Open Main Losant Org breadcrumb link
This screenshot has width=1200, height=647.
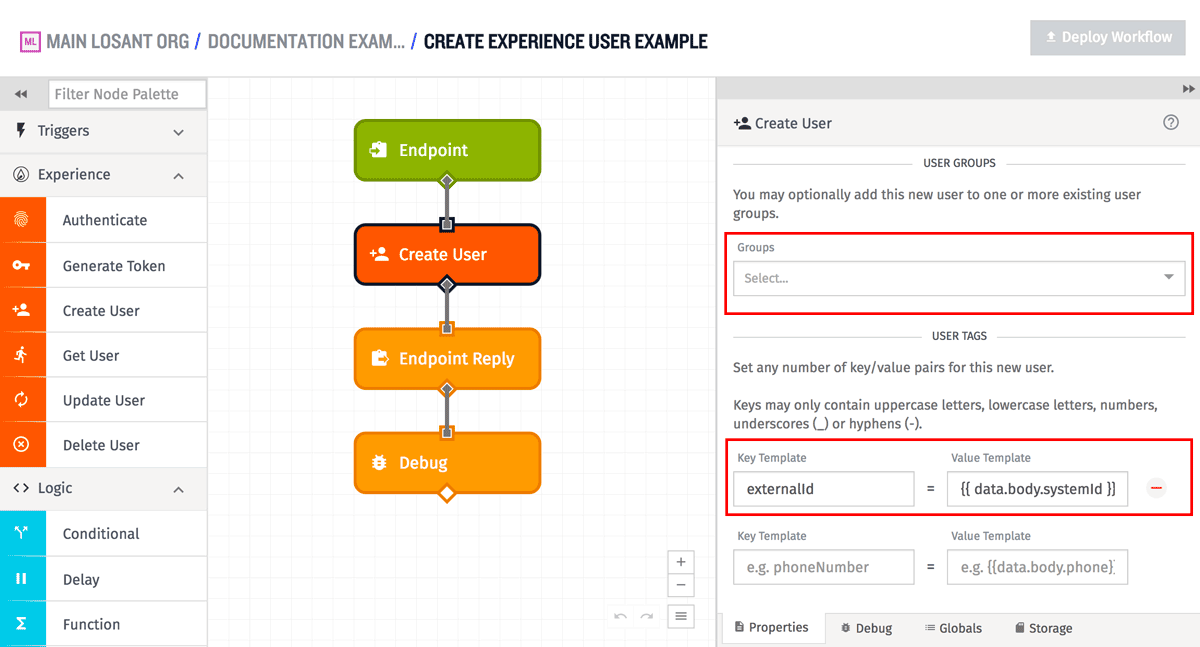[118, 42]
